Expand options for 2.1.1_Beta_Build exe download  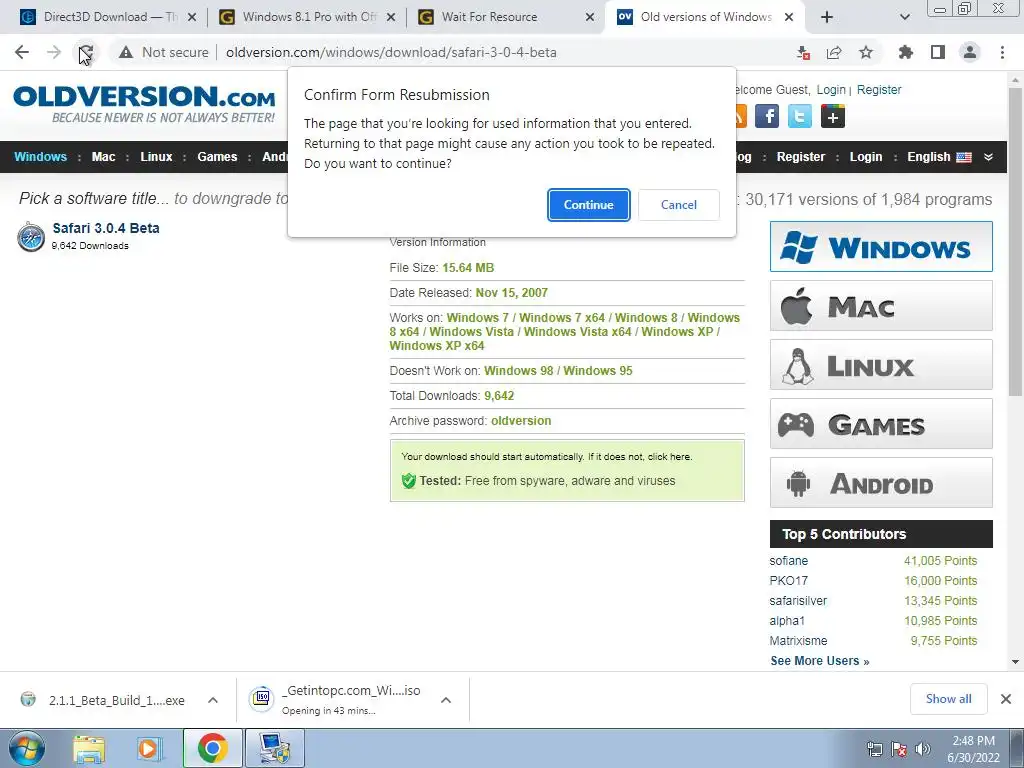(213, 700)
